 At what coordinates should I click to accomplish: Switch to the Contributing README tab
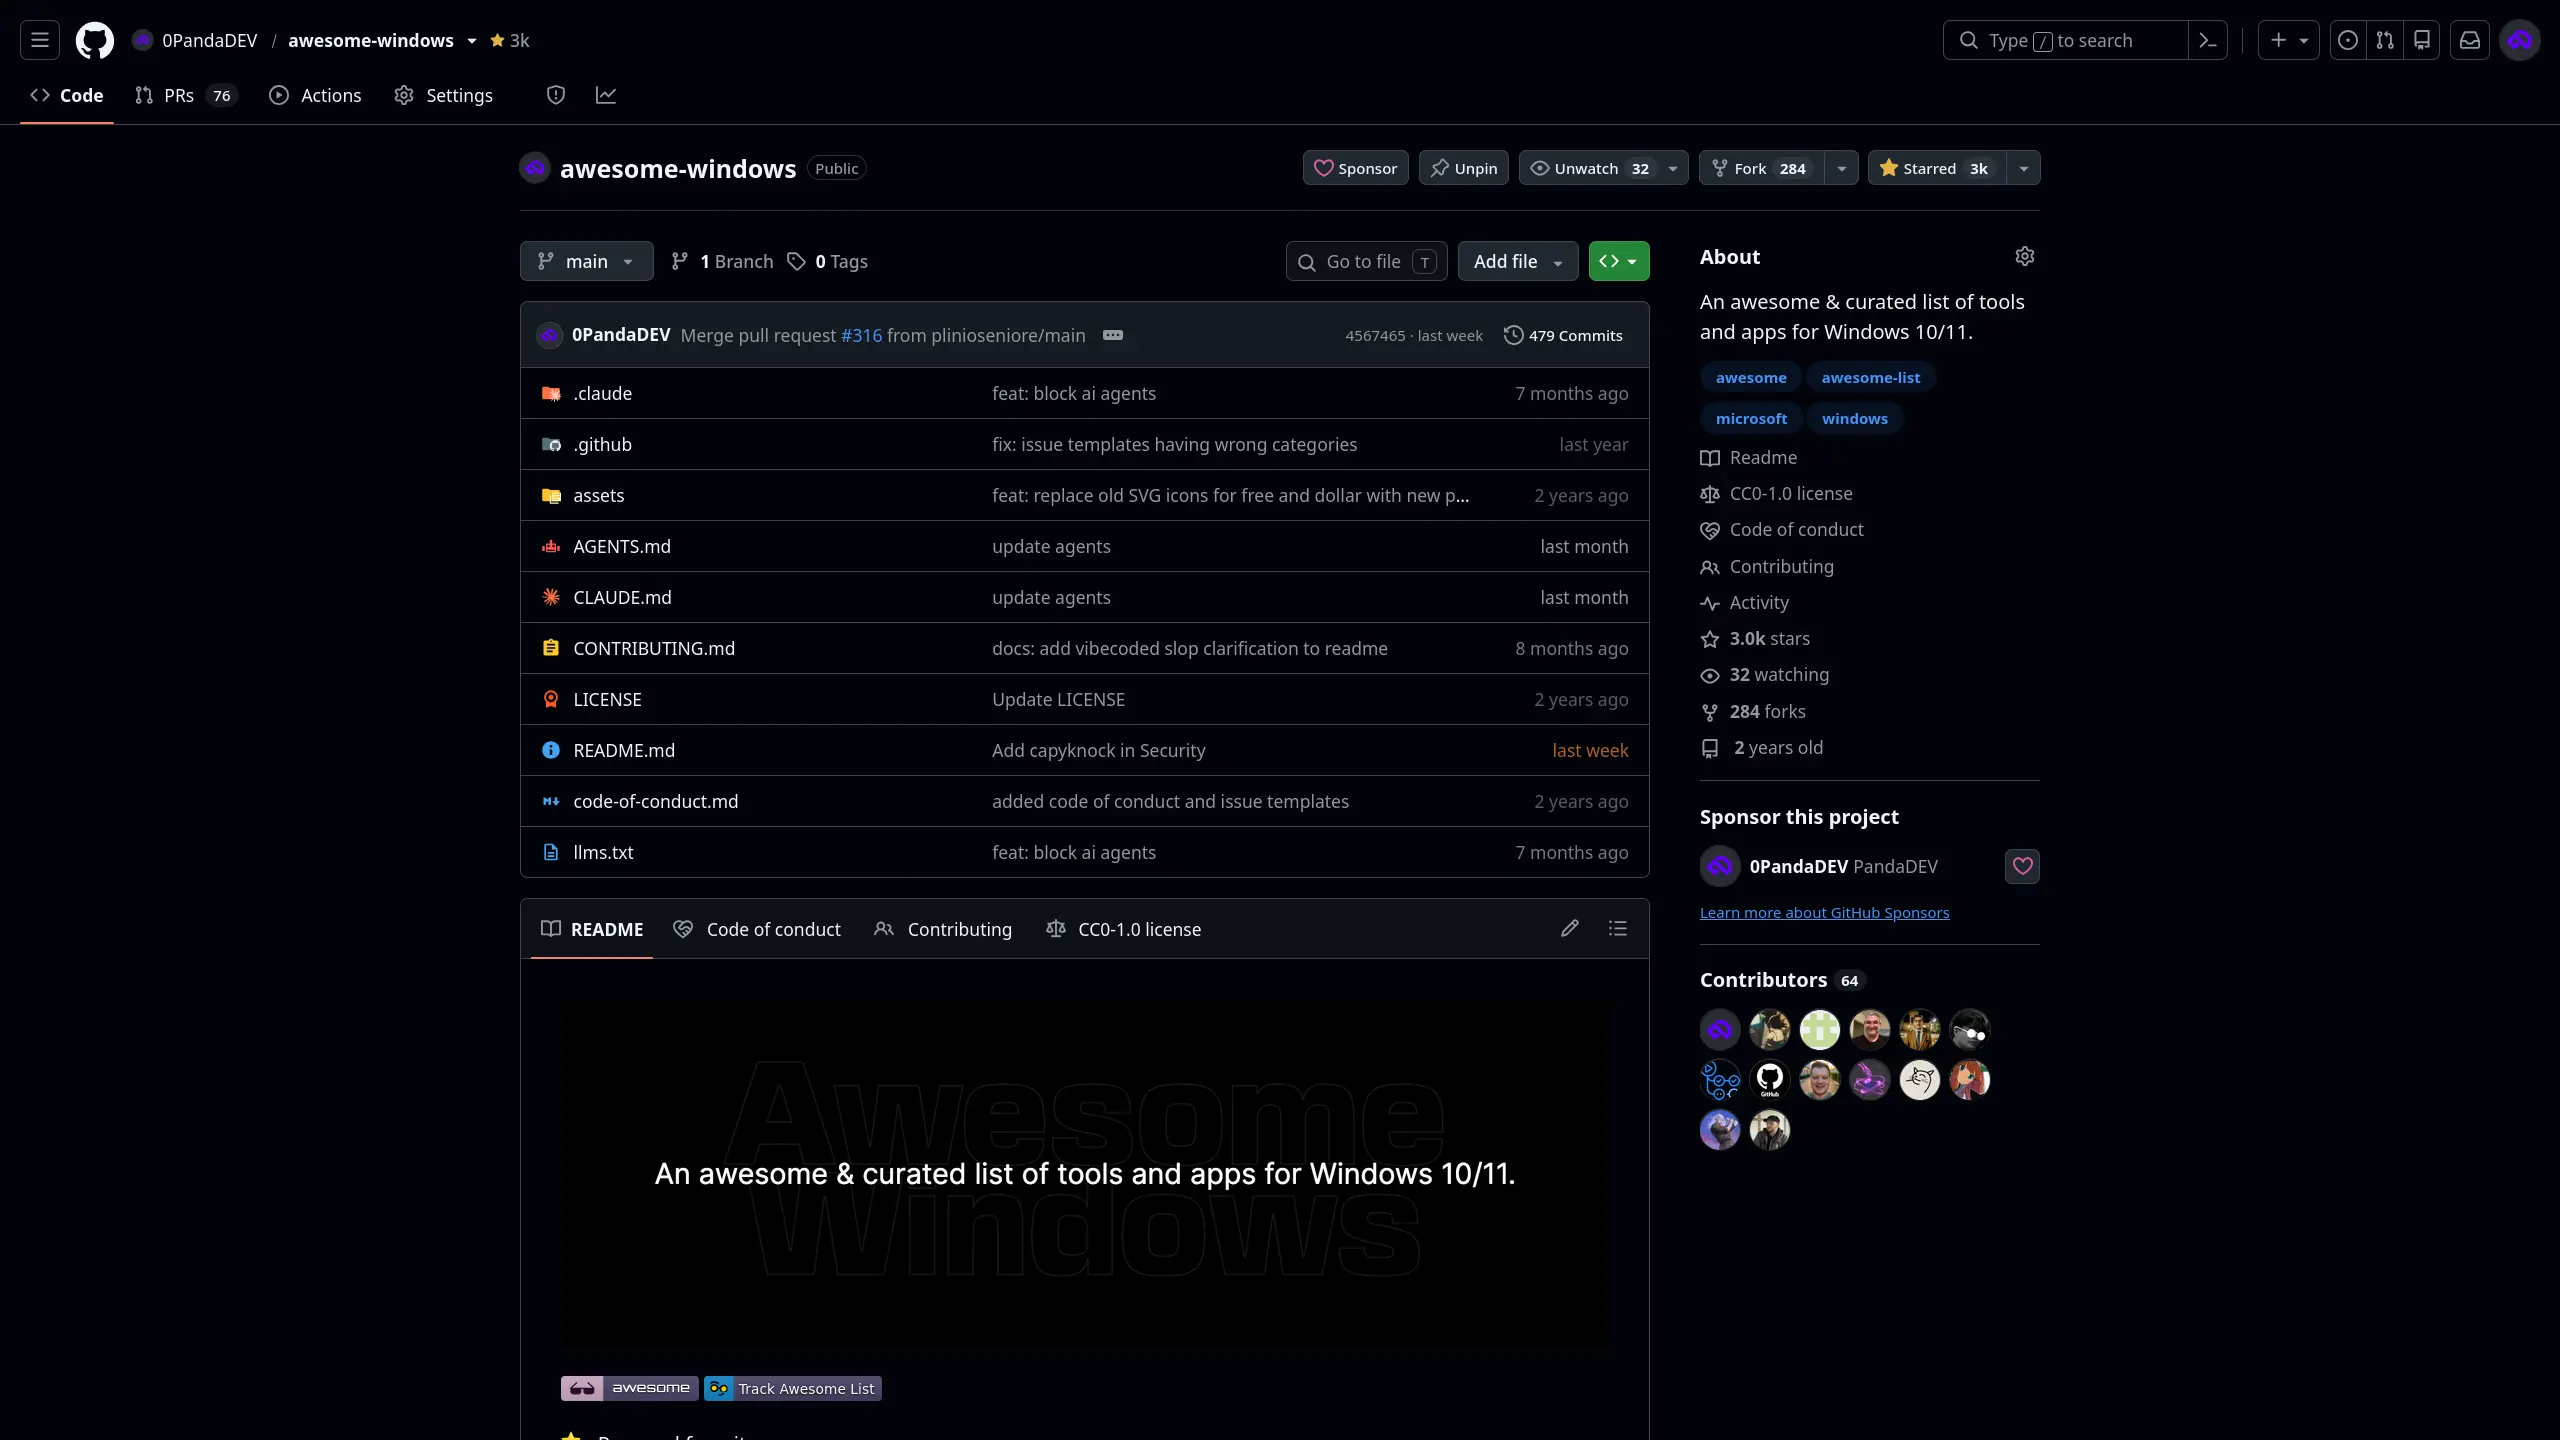pos(943,929)
